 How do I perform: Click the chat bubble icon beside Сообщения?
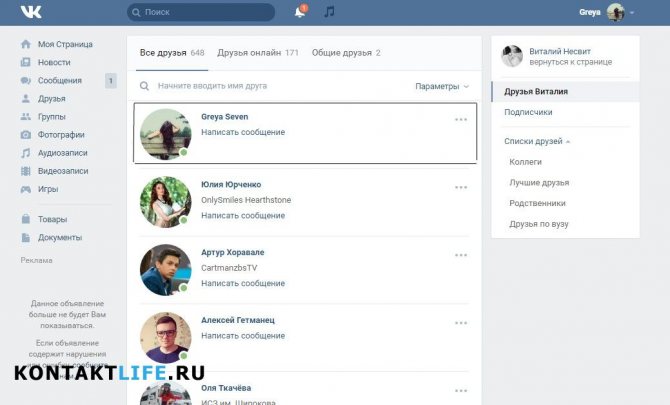click(x=26, y=80)
